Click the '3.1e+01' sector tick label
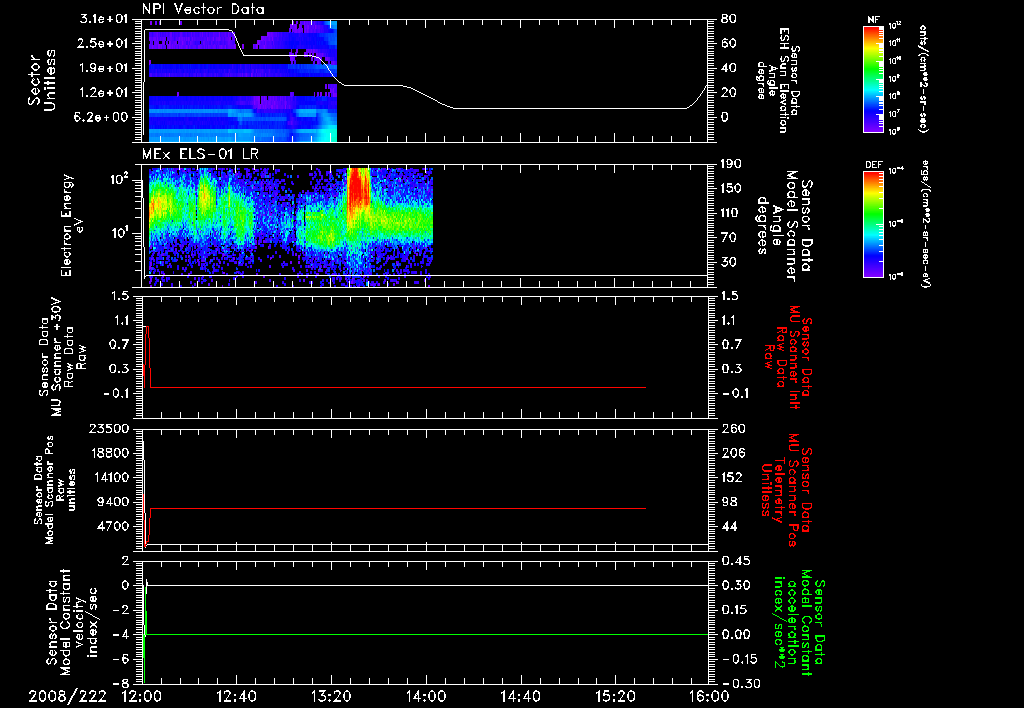 click(104, 19)
